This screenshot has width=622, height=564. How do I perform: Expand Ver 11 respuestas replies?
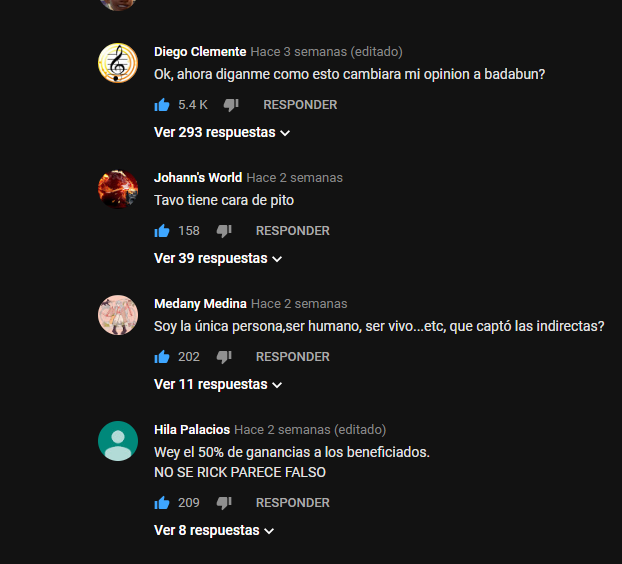click(x=218, y=385)
